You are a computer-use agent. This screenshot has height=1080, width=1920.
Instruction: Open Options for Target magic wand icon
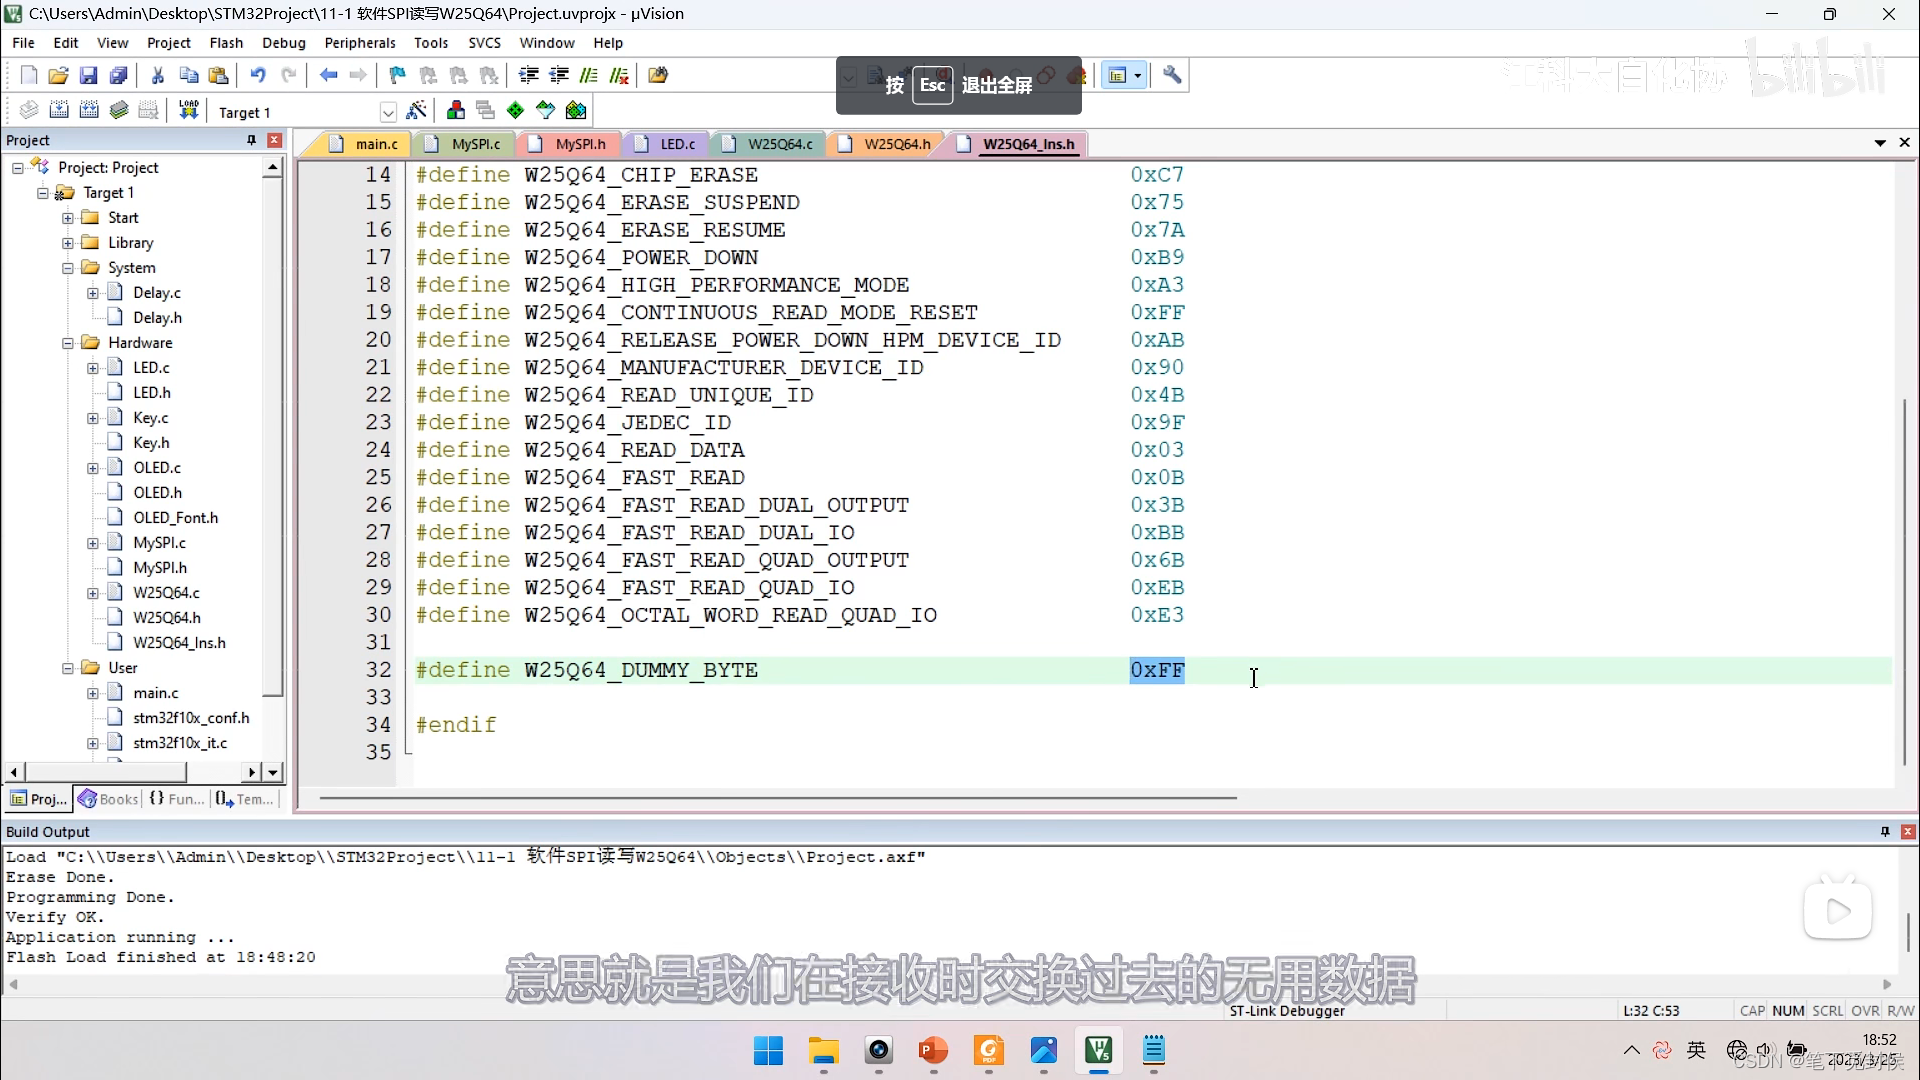[417, 110]
